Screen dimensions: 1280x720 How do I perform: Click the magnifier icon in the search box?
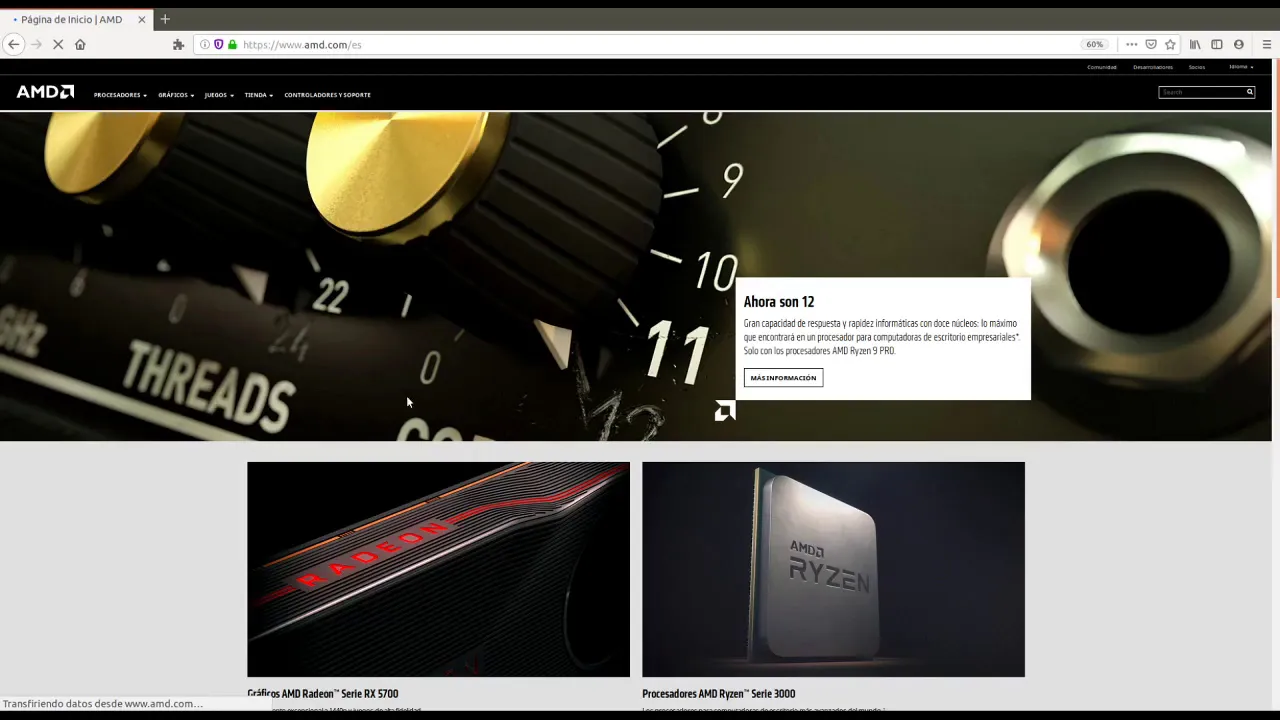(1249, 92)
